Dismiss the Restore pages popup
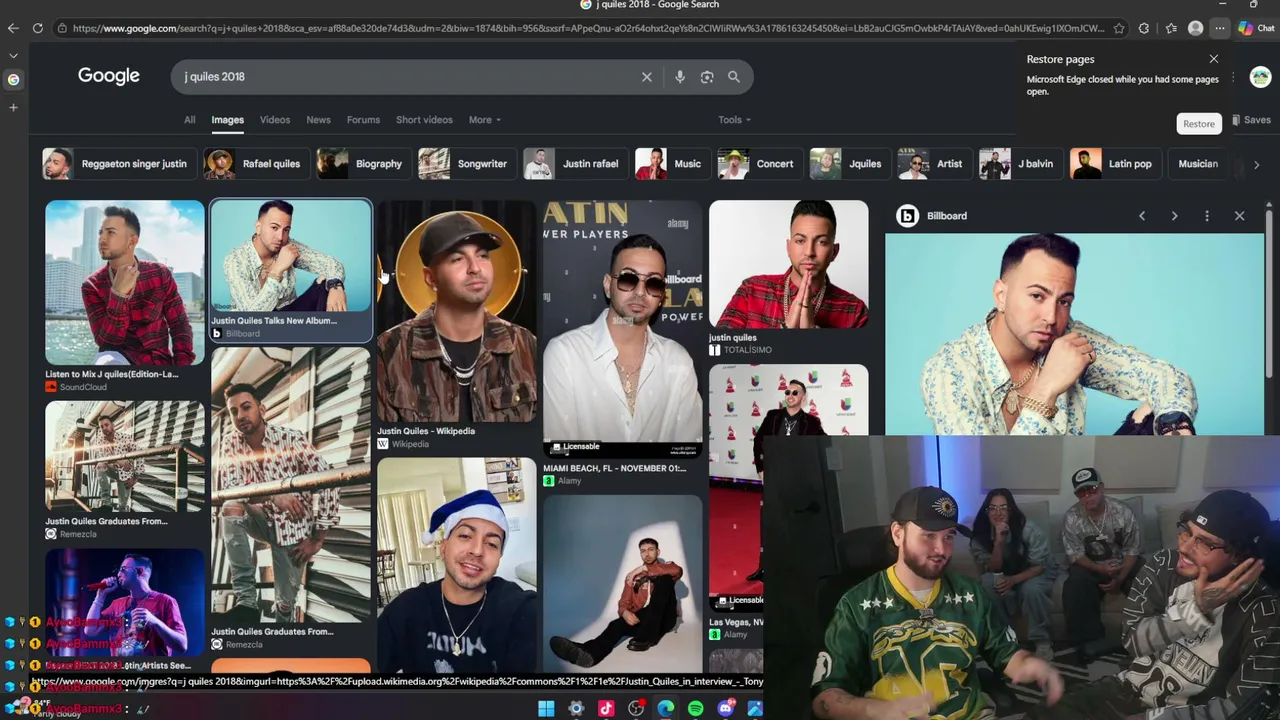The height and width of the screenshot is (720, 1280). coord(1214,59)
